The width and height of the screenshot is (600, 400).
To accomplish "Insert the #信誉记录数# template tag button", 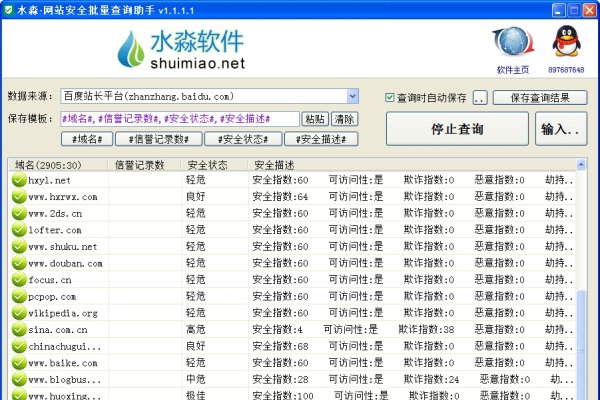I will tap(159, 139).
